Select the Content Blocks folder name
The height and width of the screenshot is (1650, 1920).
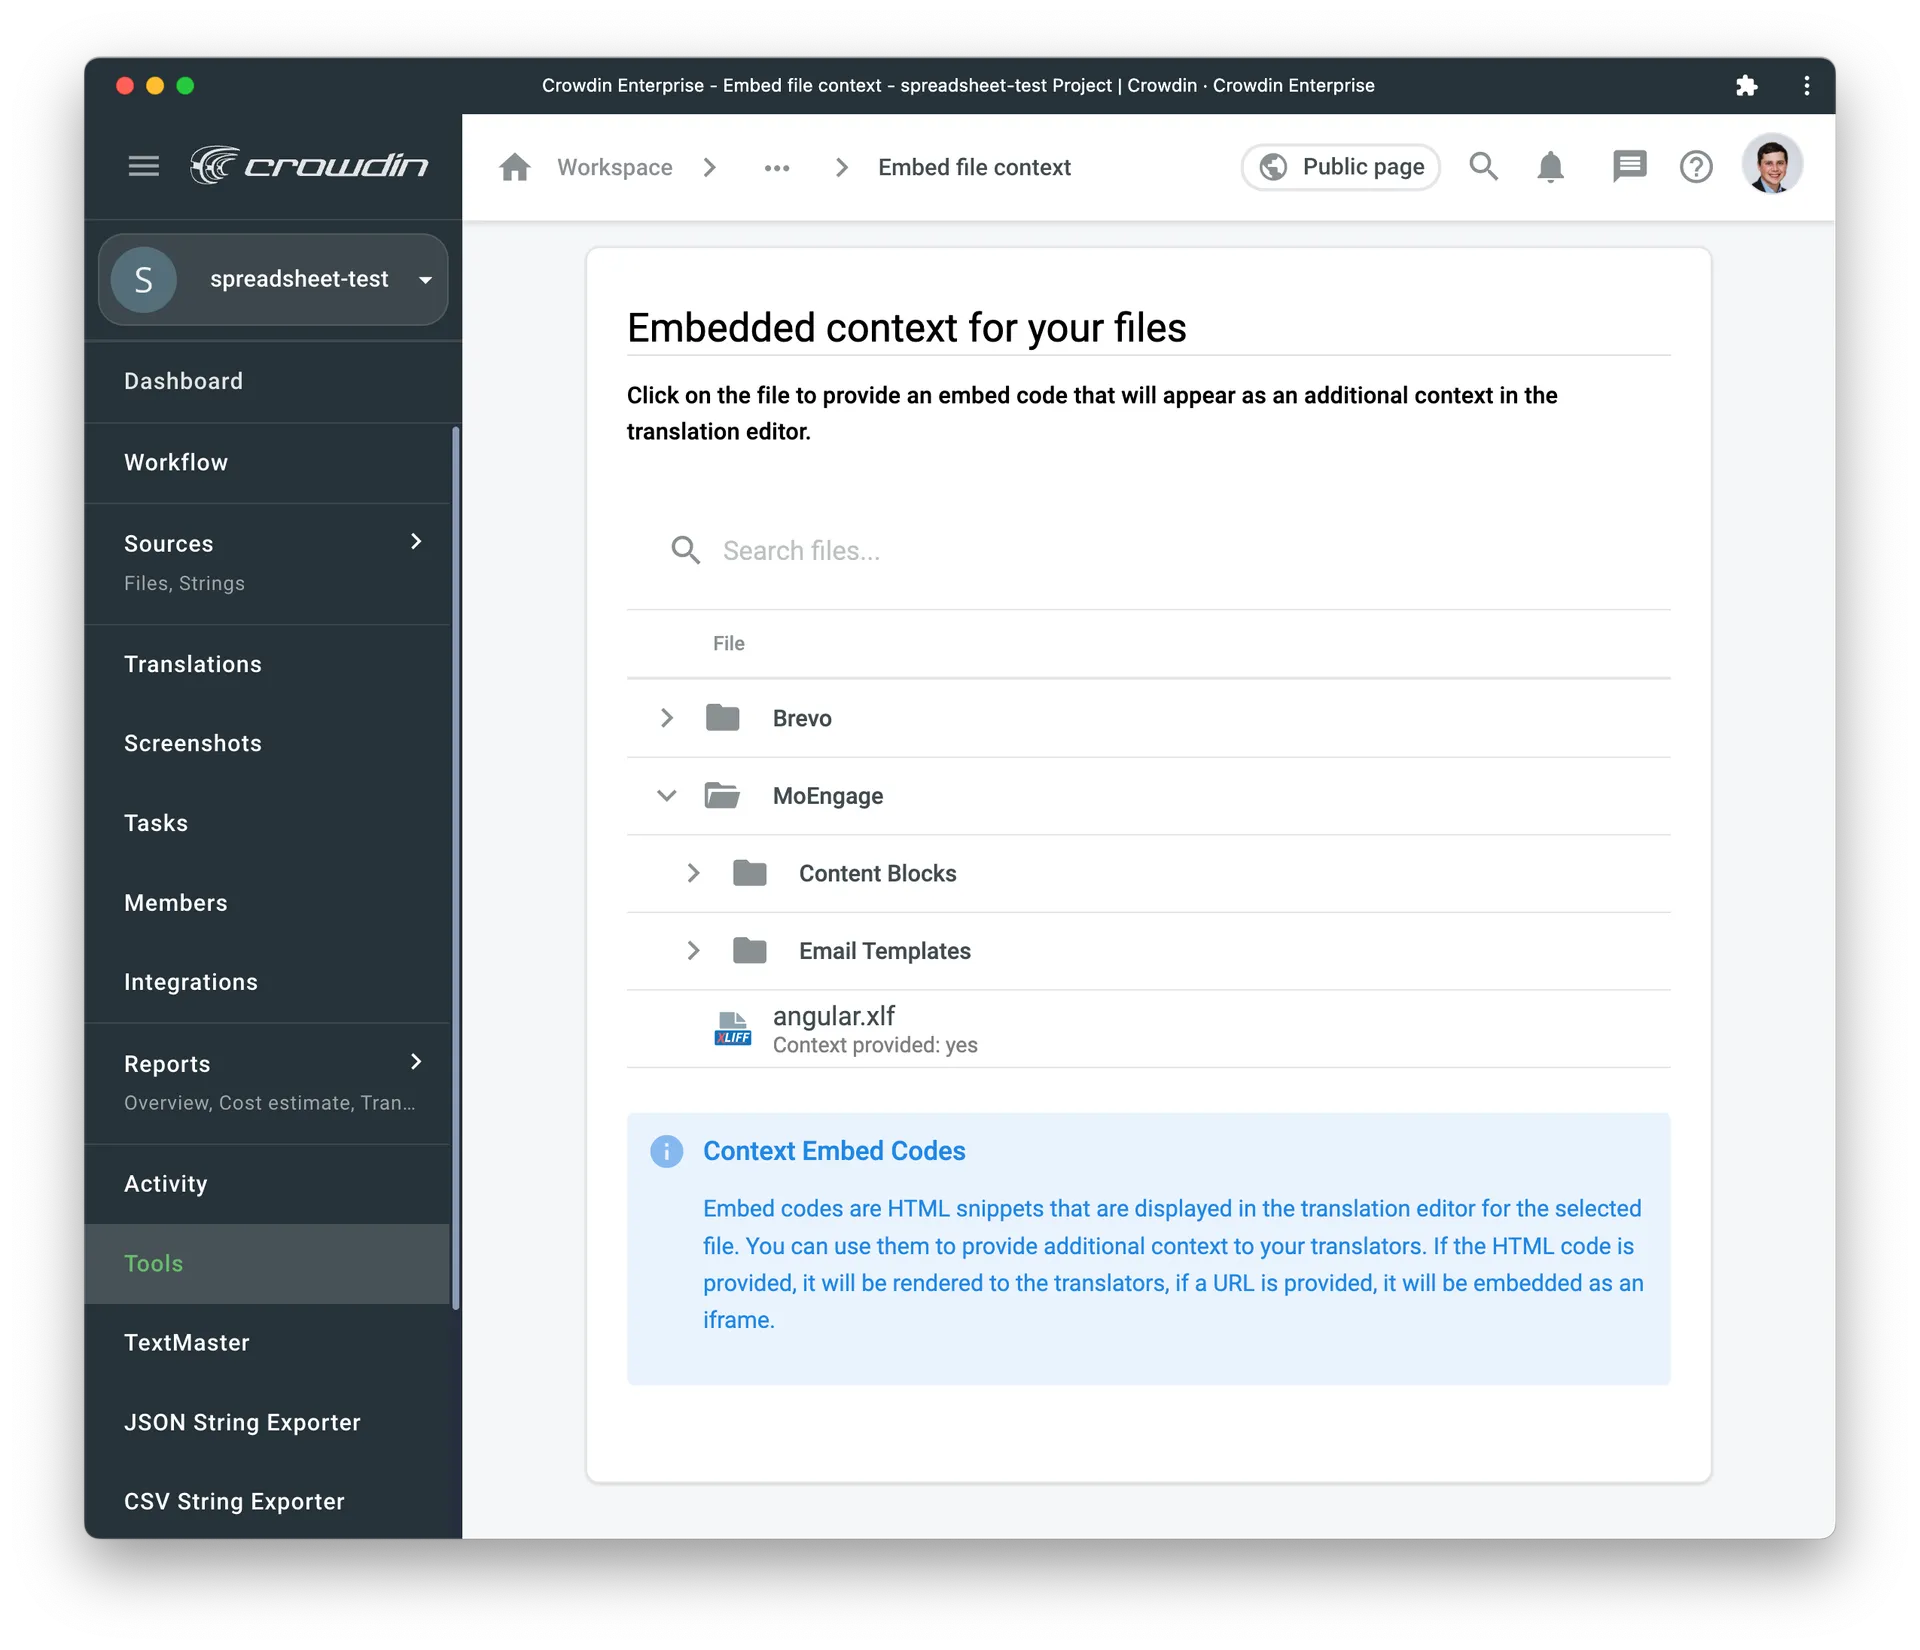(877, 873)
